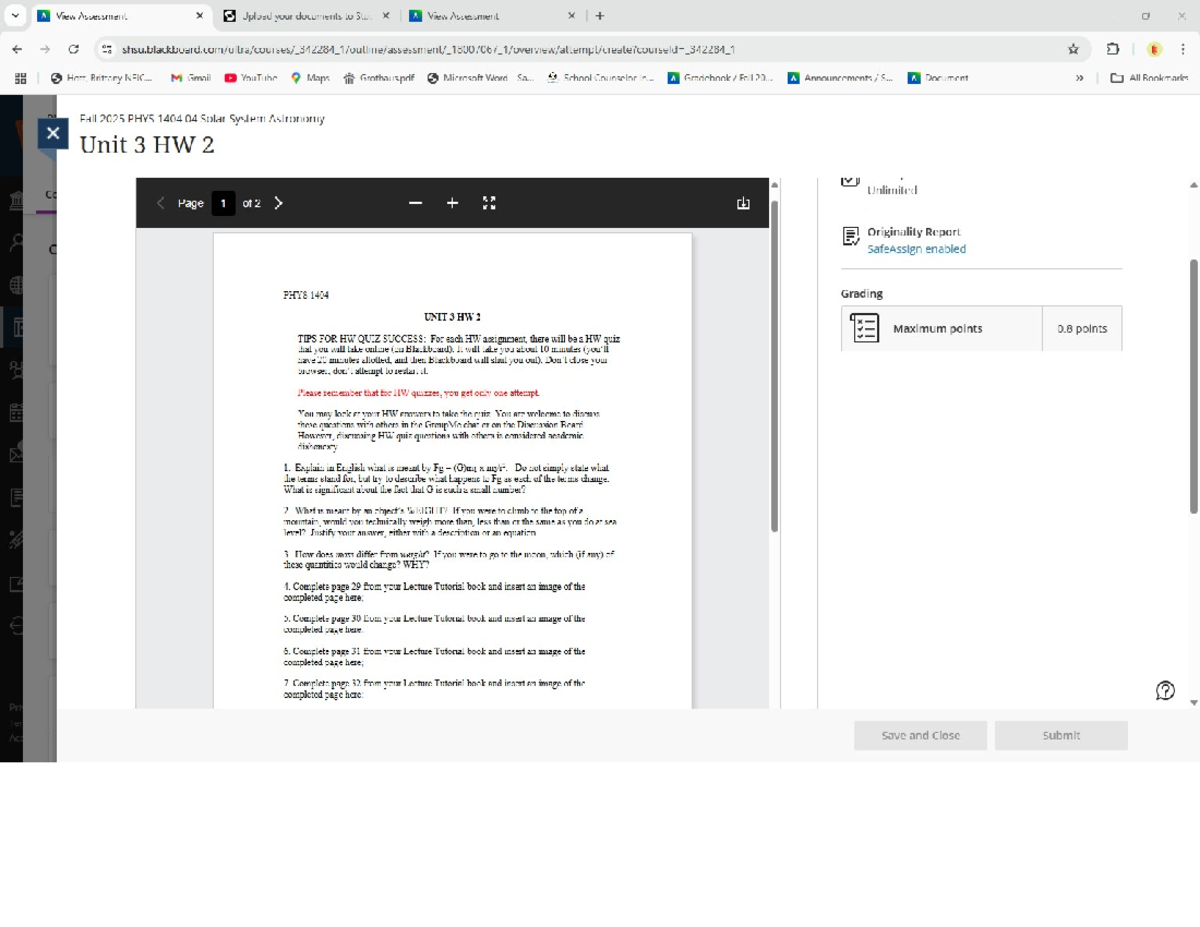Bookmark this page with star icon
The height and width of the screenshot is (927, 1200).
[1073, 49]
